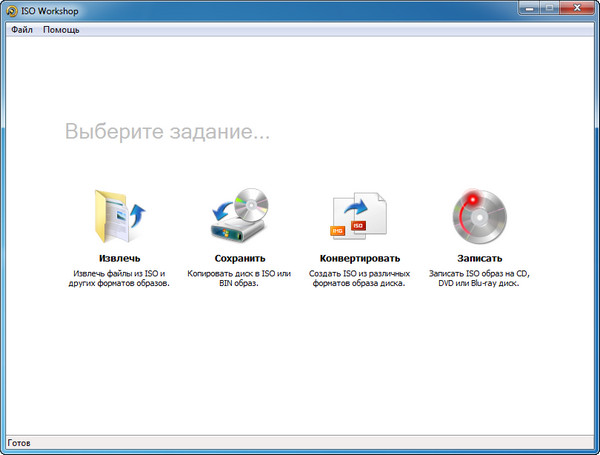Click the Извлечь folder icon
The width and height of the screenshot is (600, 455).
point(119,214)
